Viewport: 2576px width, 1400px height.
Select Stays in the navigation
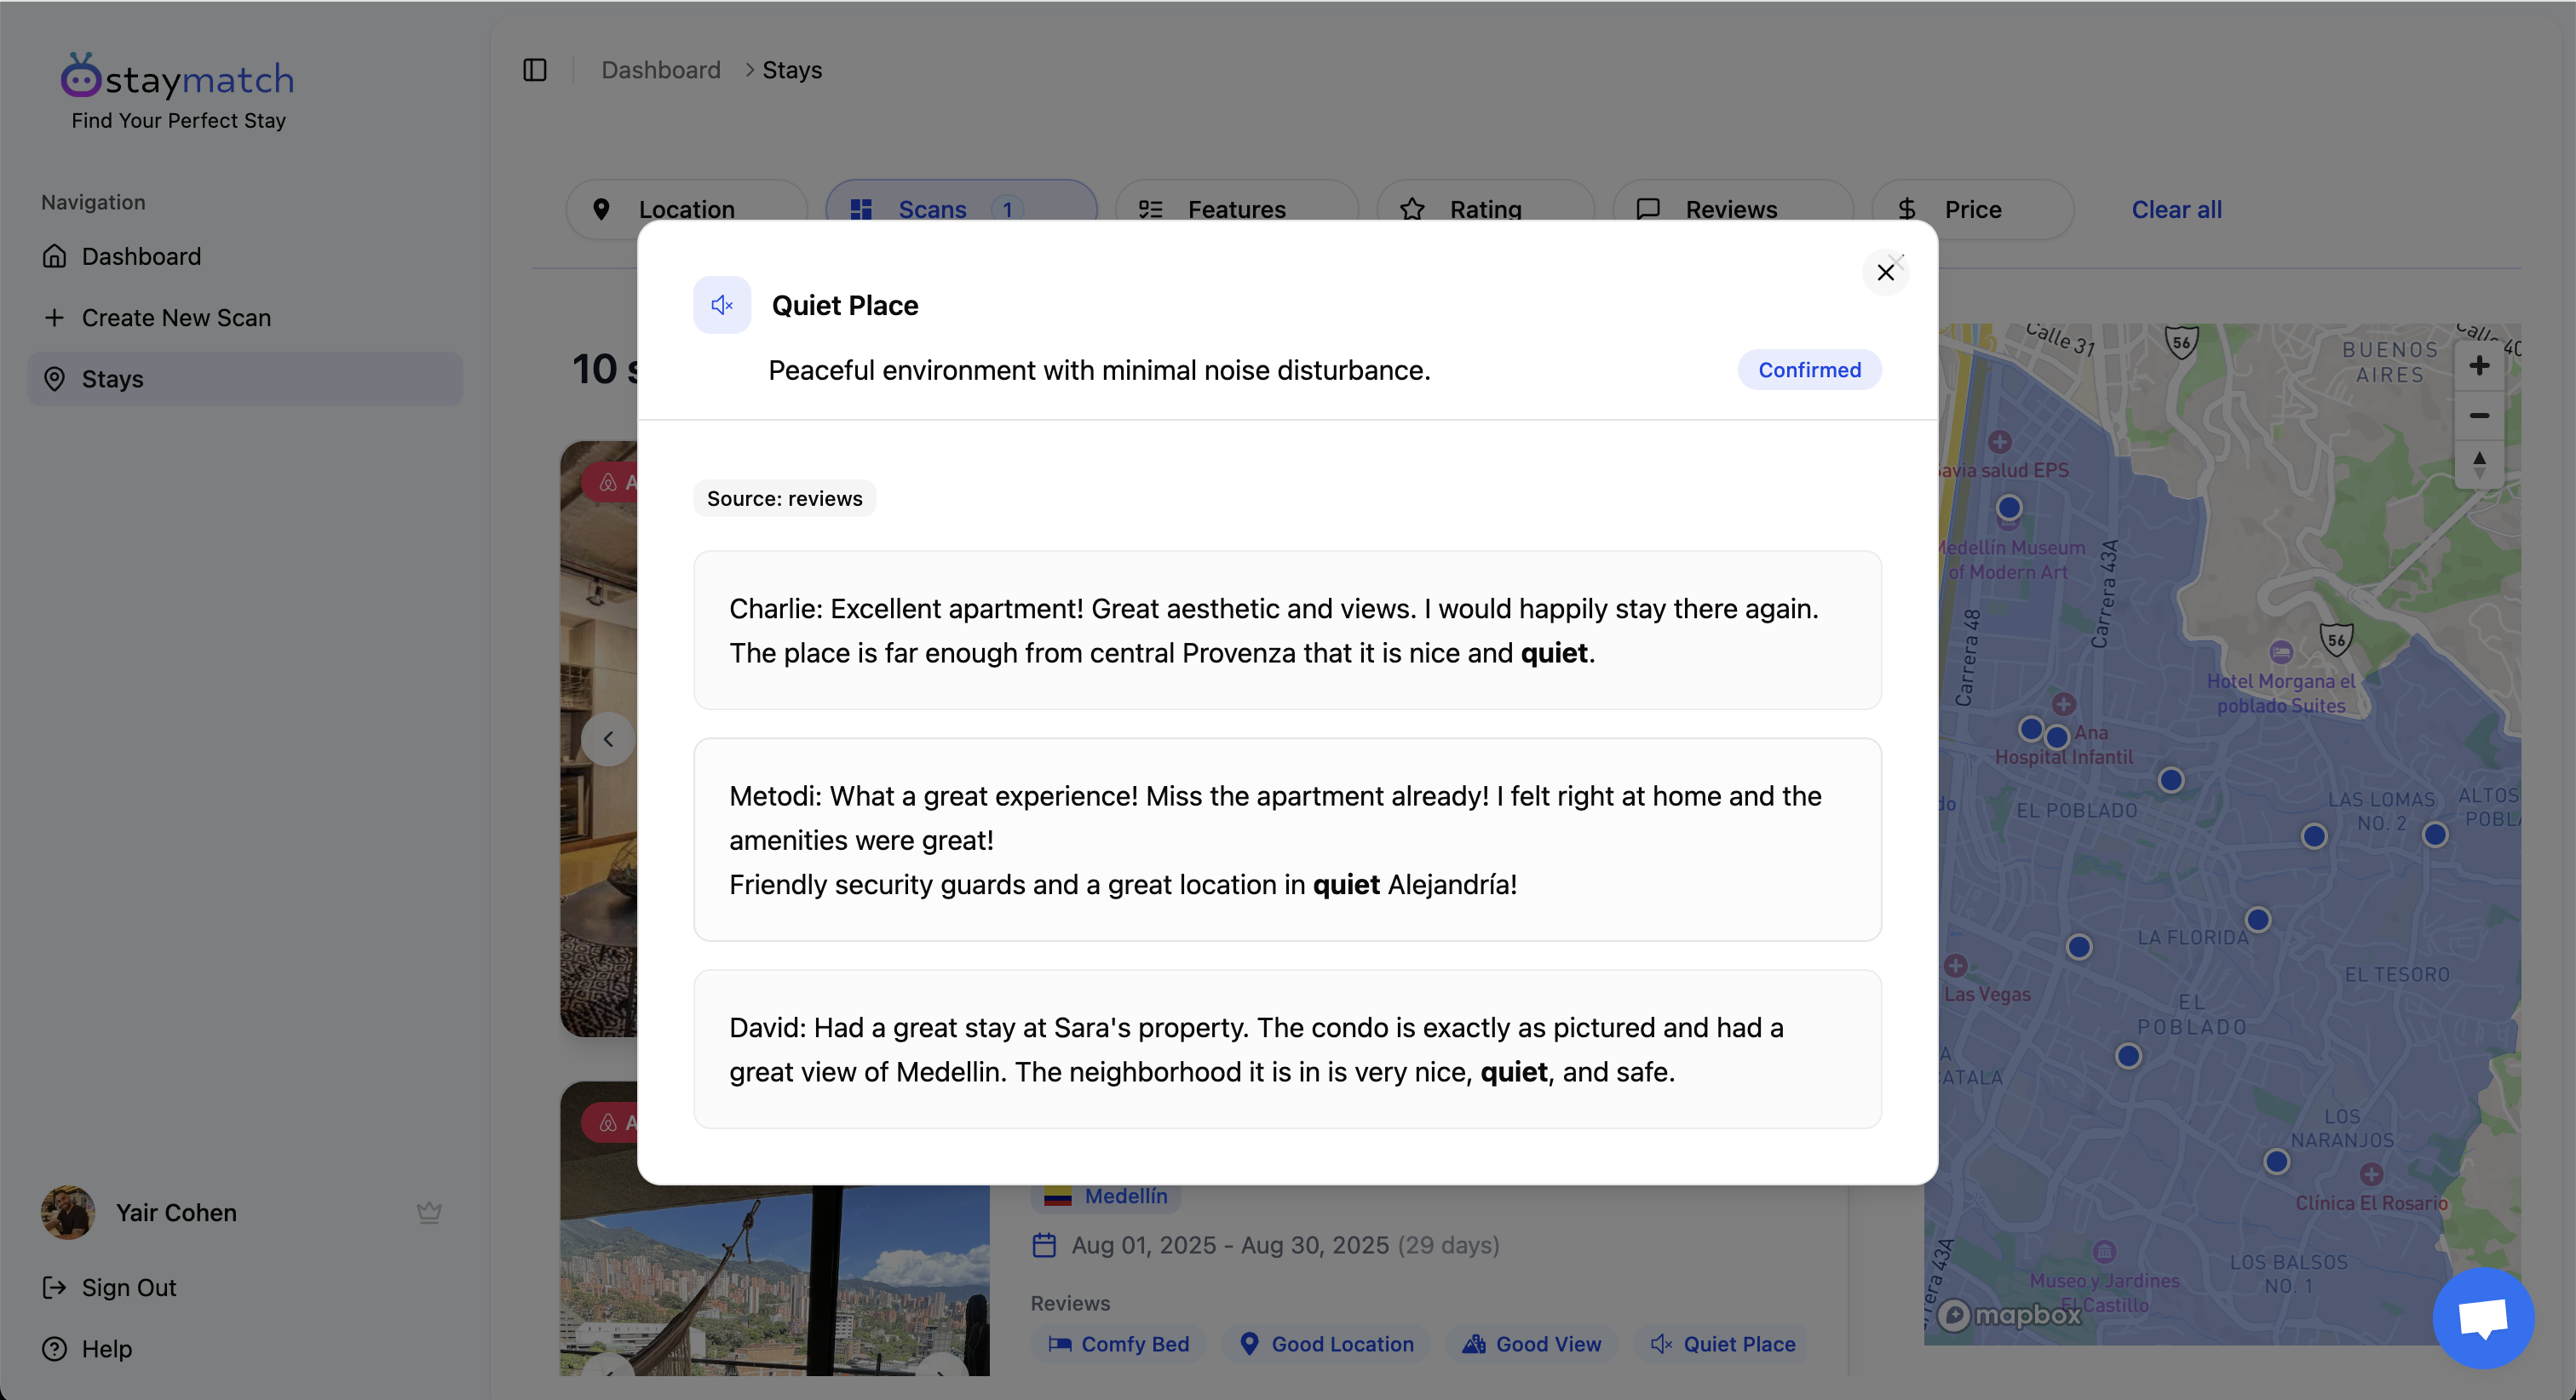245,379
